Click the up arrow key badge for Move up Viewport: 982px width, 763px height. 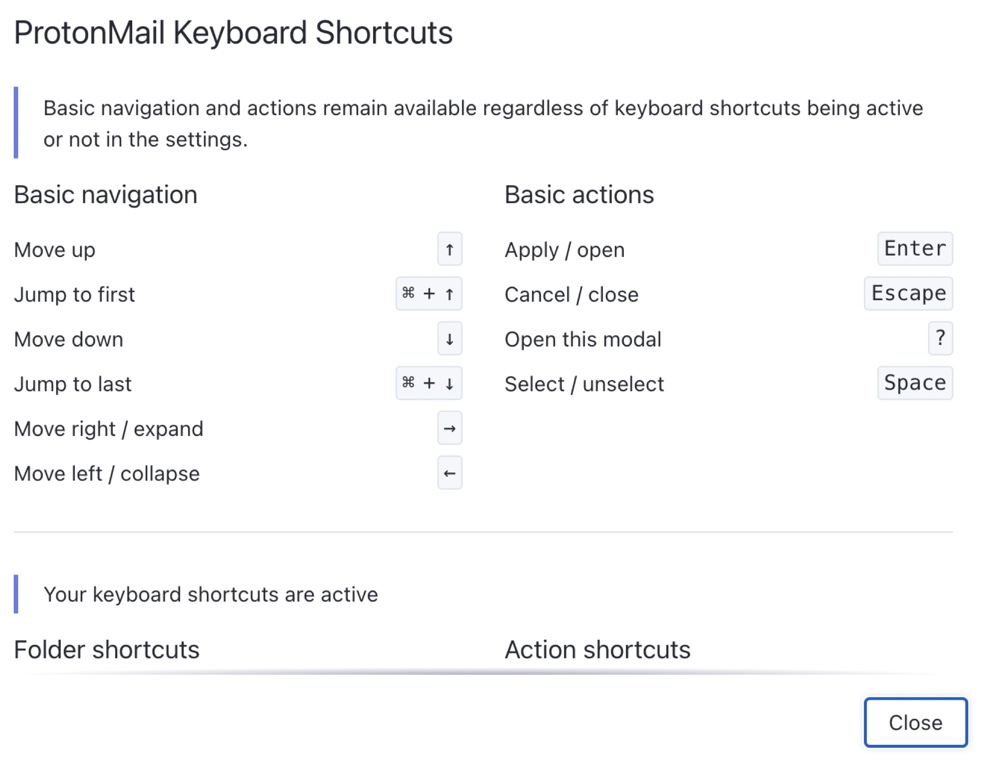(x=449, y=249)
